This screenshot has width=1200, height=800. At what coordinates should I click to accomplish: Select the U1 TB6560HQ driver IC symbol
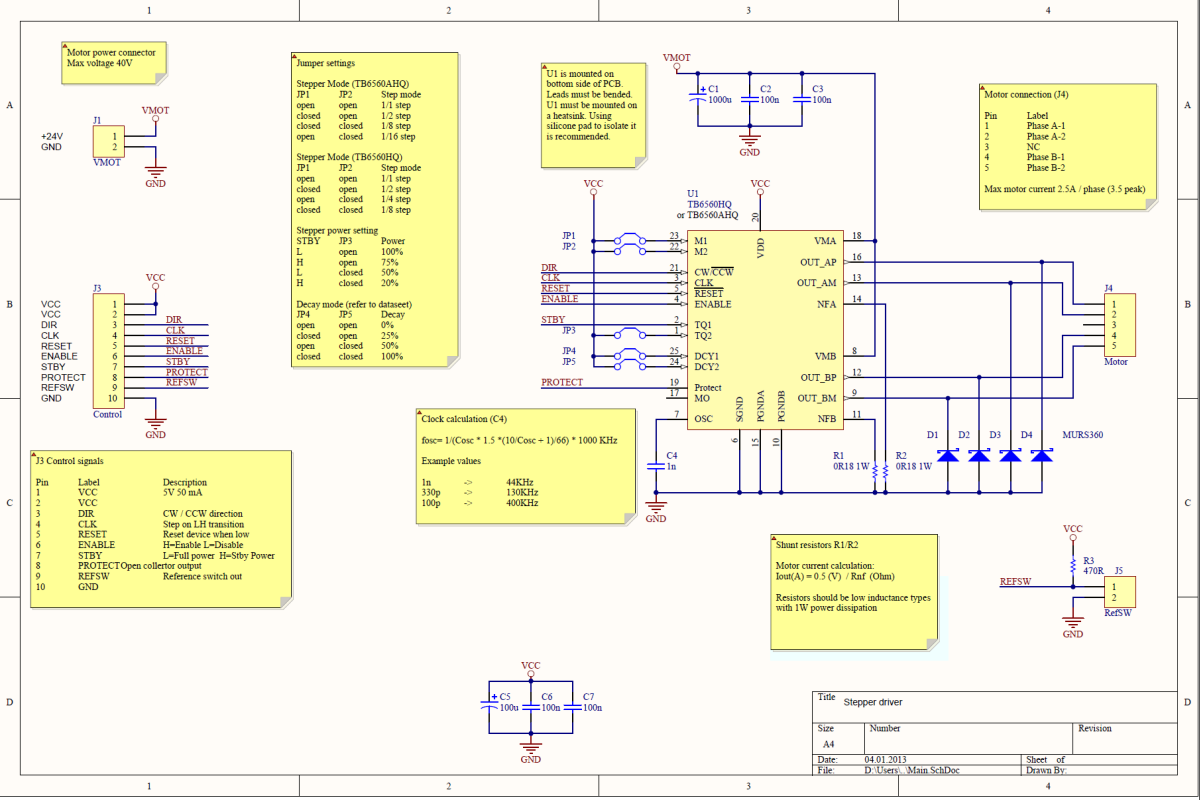[x=765, y=330]
